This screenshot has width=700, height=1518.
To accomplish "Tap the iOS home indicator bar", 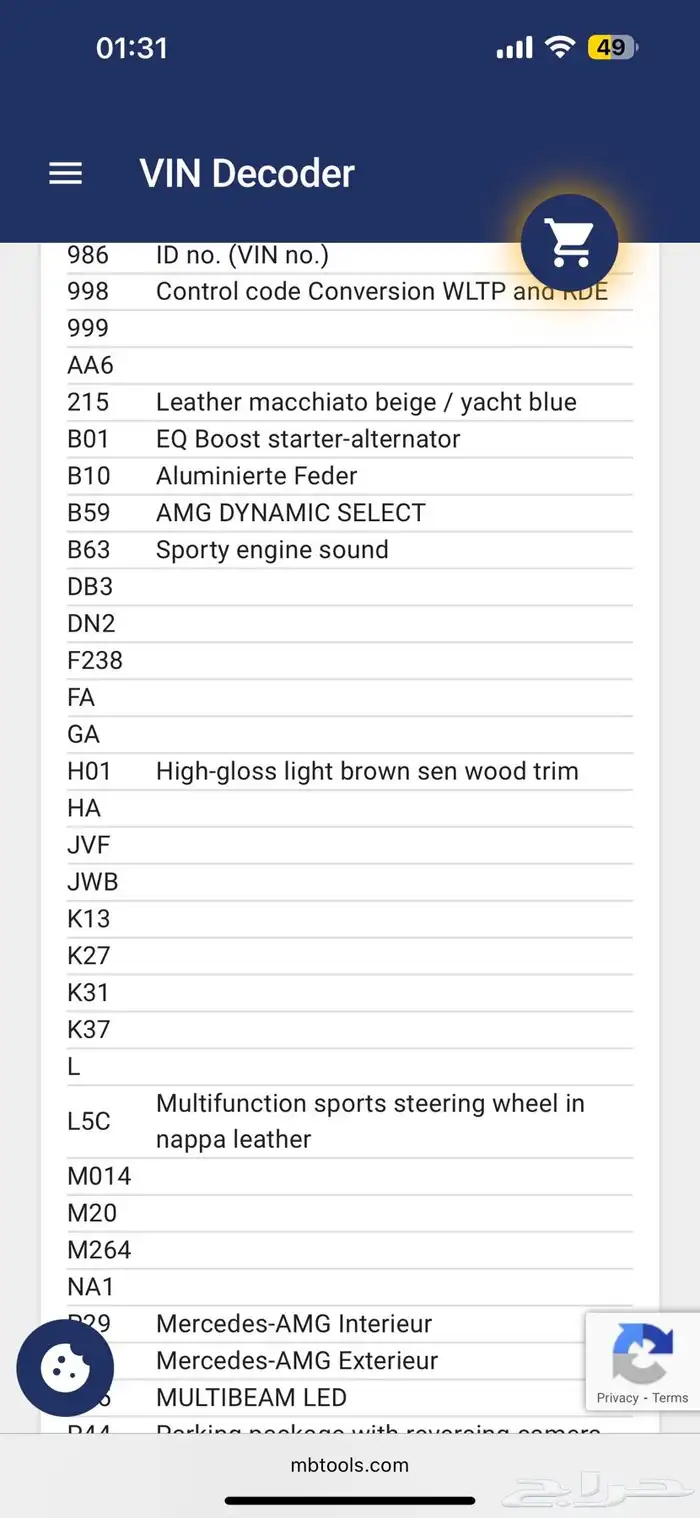I will click(350, 1500).
